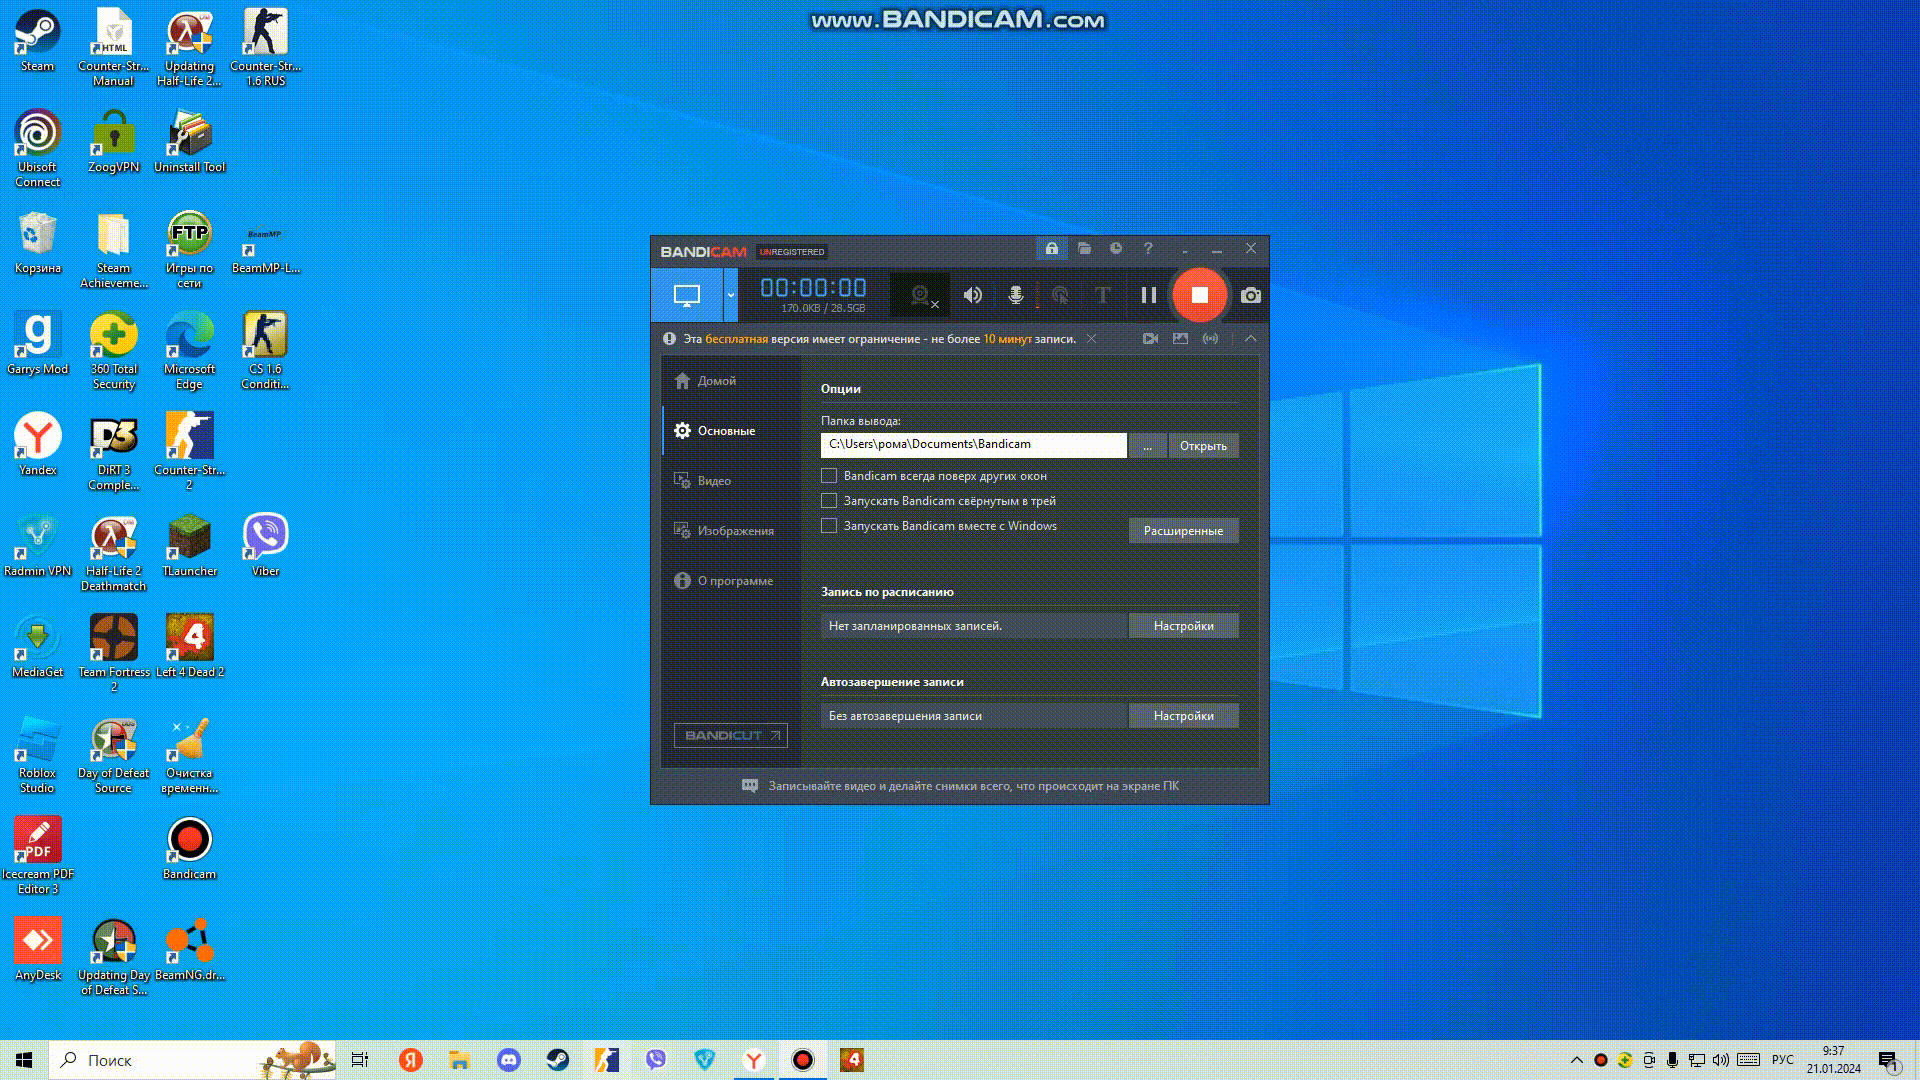Pause the Bandicam recording

(x=1148, y=295)
